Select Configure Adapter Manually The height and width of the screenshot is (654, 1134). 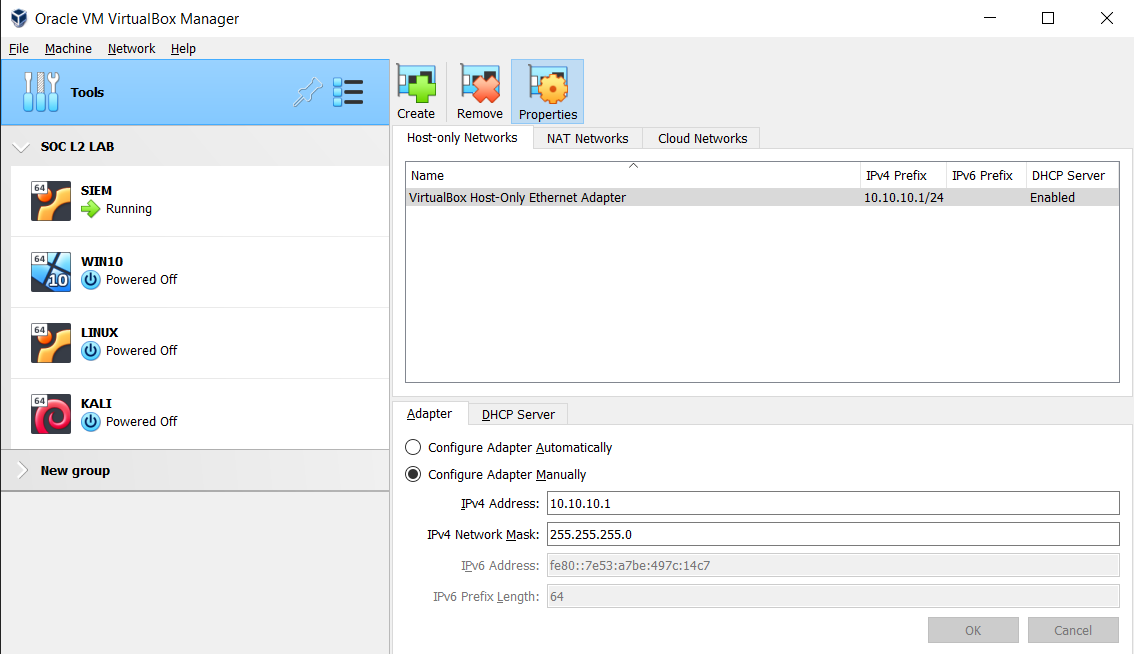[413, 474]
